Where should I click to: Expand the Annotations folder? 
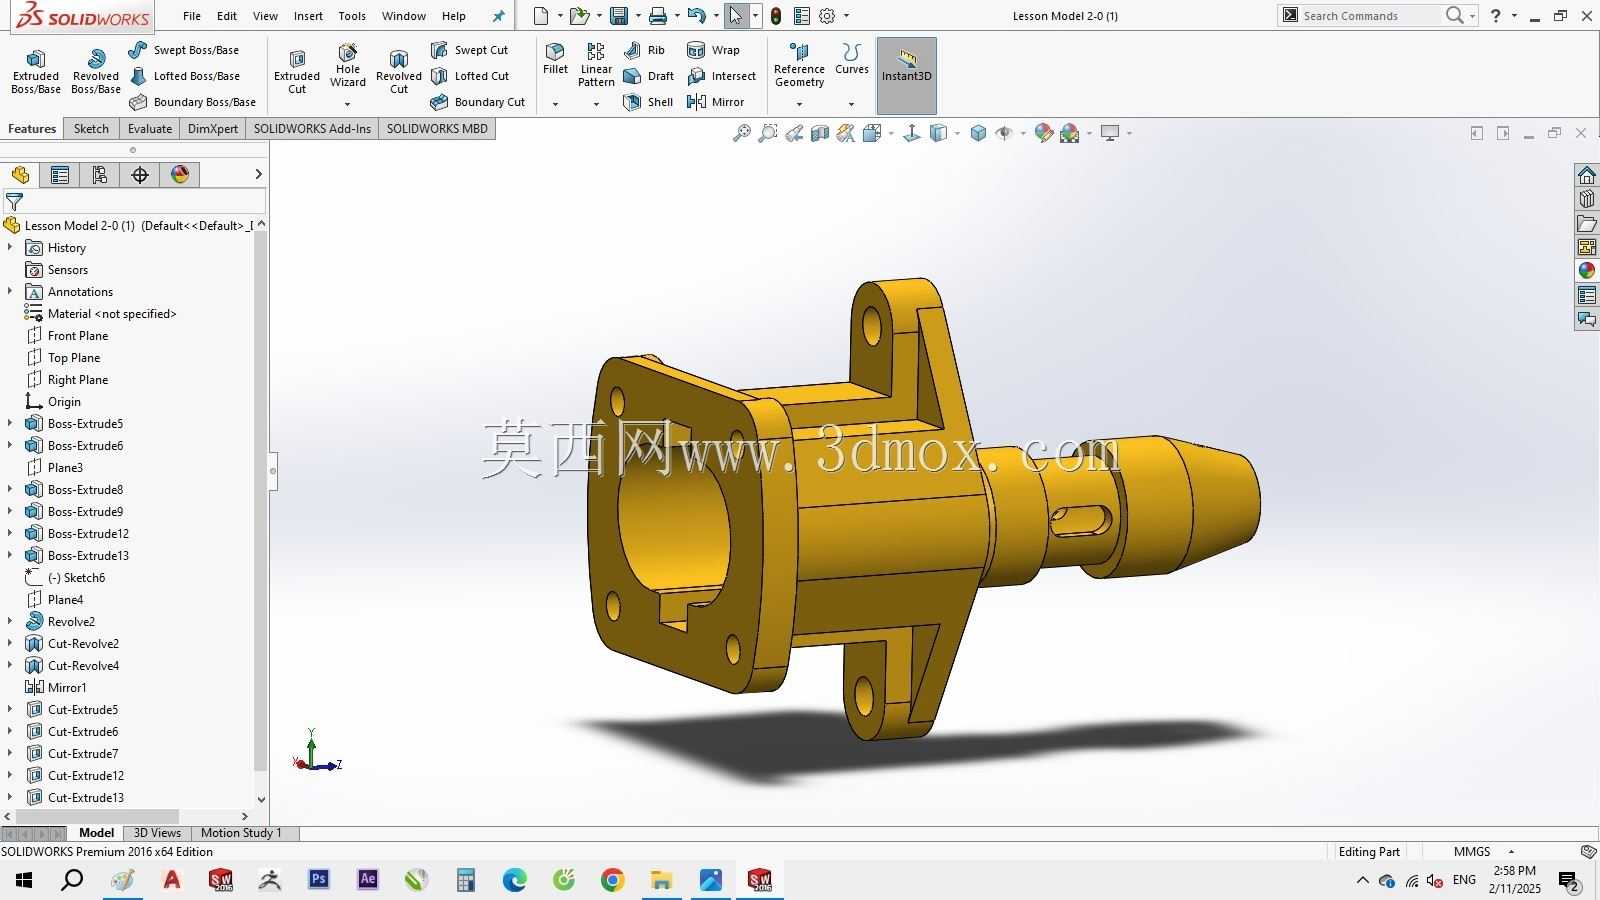(x=10, y=291)
